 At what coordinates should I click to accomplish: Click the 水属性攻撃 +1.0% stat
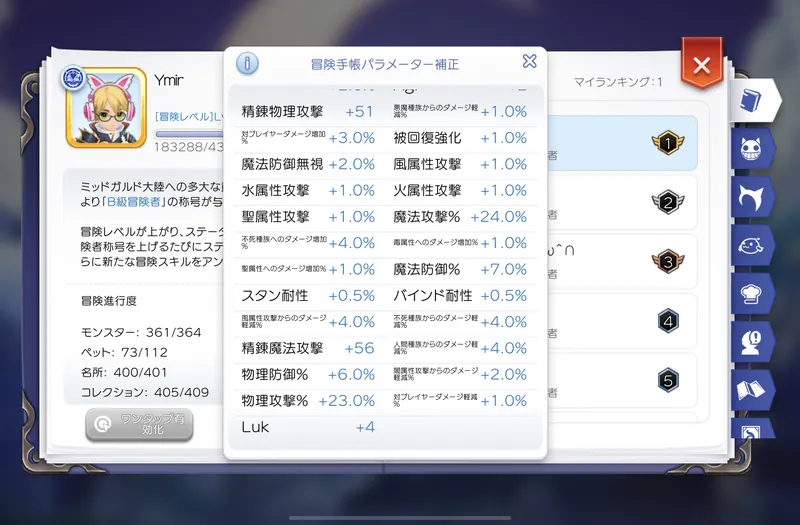[x=308, y=191]
